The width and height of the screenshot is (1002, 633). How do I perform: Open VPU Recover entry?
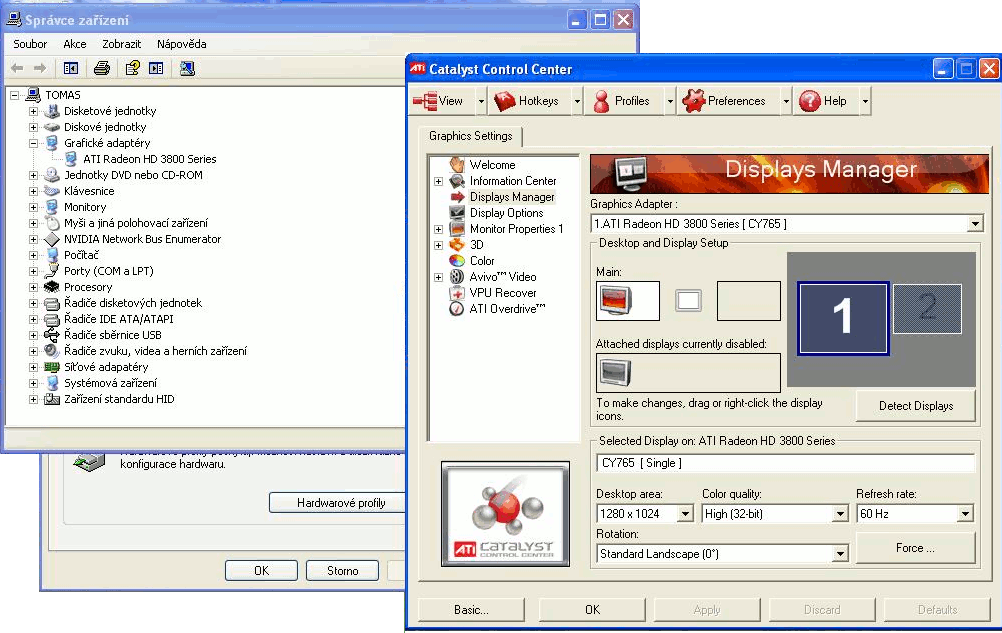coord(503,293)
